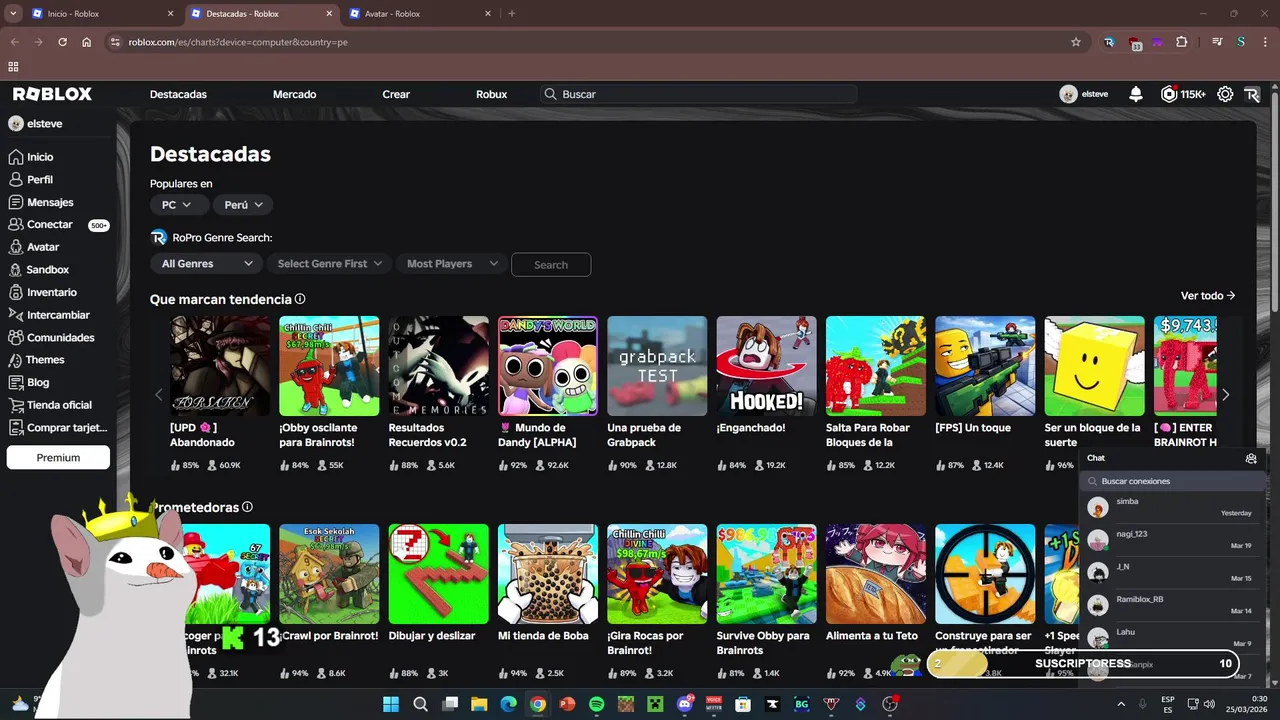The image size is (1280, 720).
Task: Open Comunidades in the sidebar
Action: click(x=61, y=338)
